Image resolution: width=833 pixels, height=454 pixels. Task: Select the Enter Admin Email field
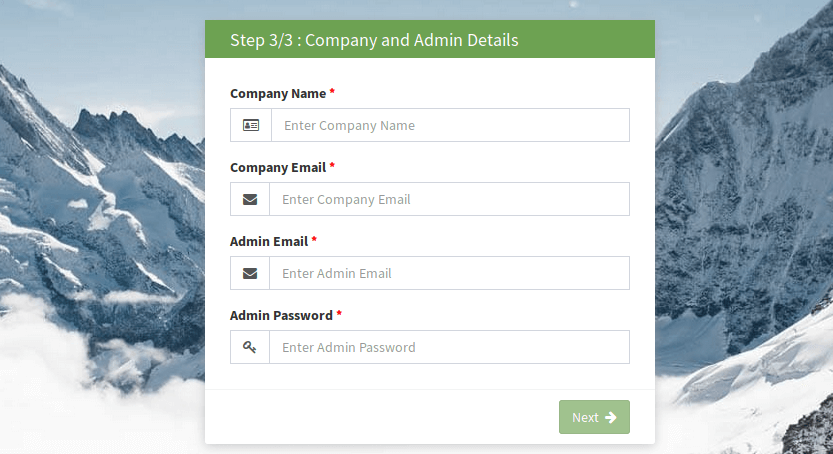(x=449, y=273)
